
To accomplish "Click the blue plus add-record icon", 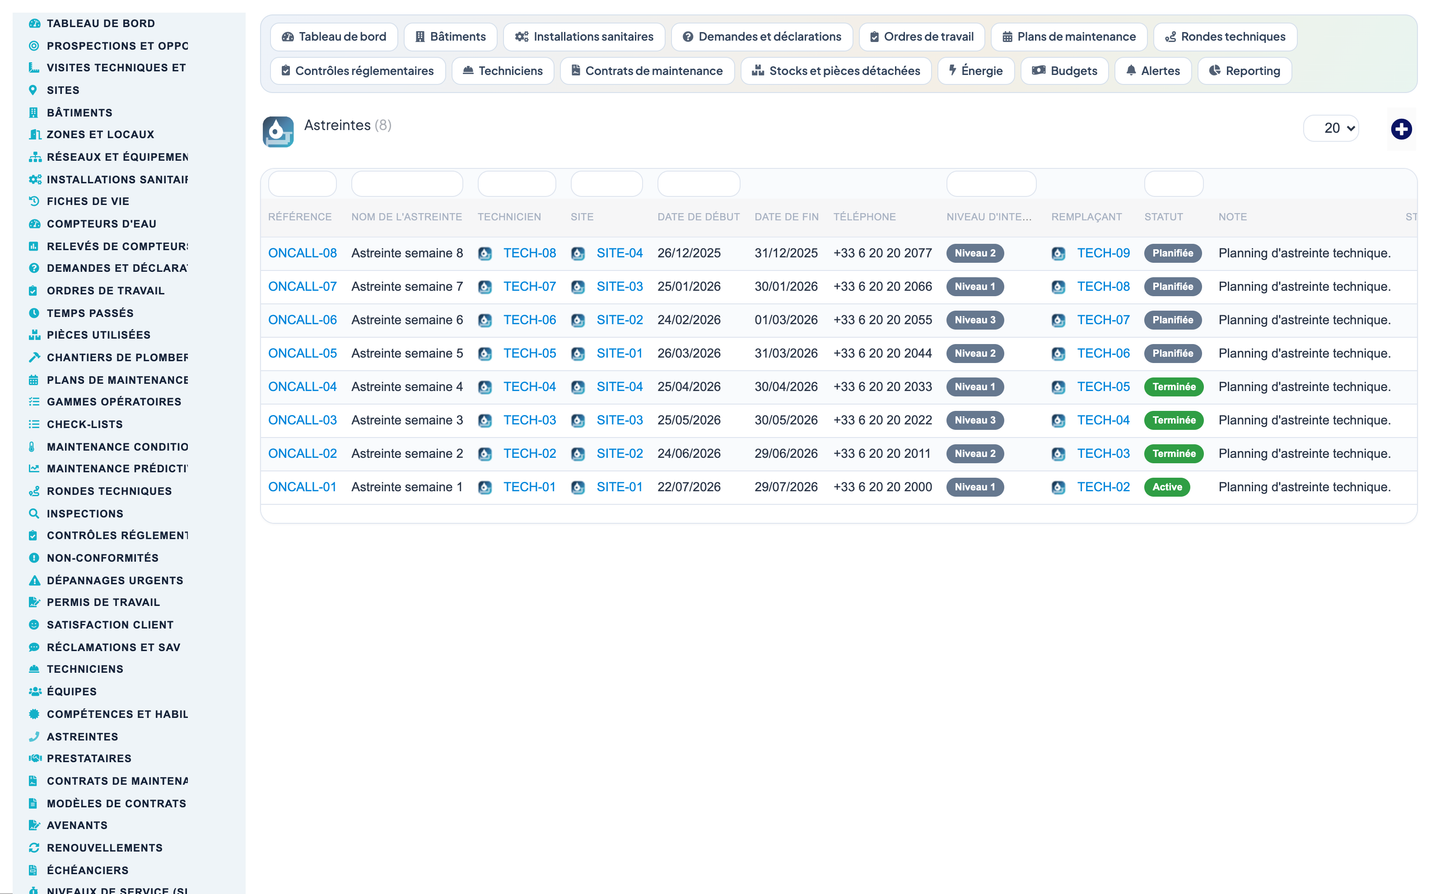I will coord(1401,129).
